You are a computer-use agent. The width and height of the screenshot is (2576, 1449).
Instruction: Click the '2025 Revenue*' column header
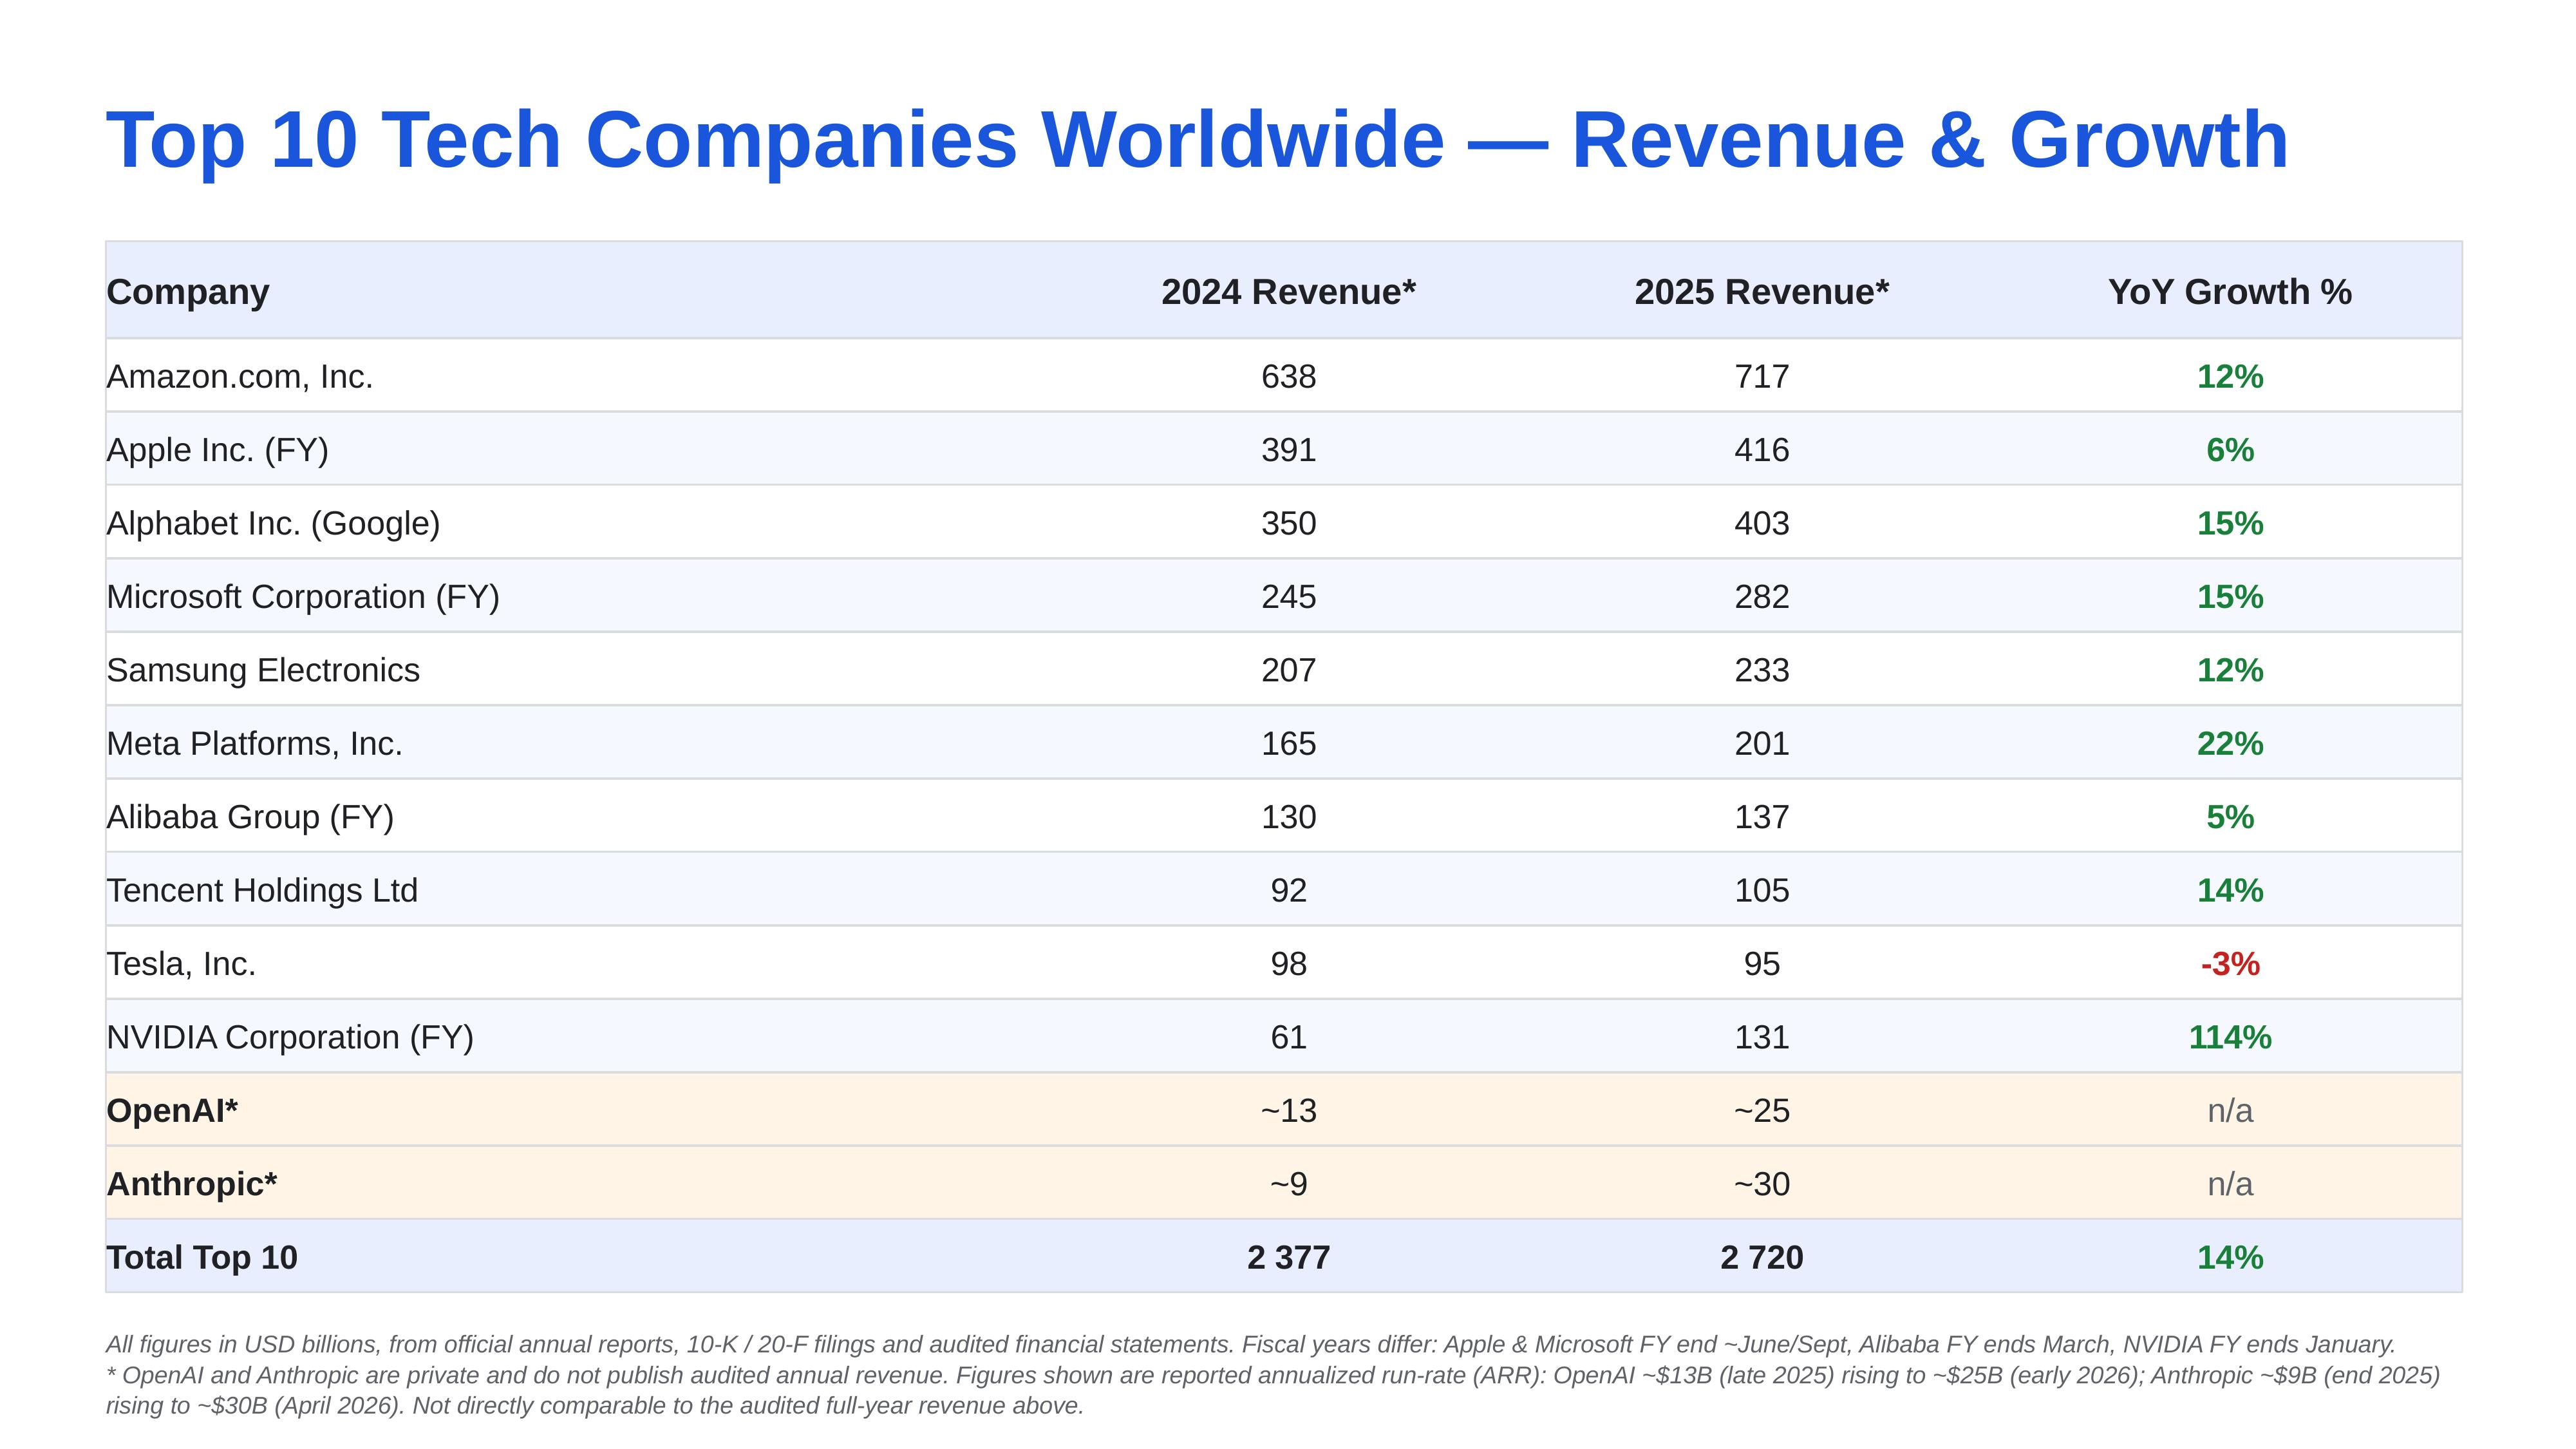click(1761, 292)
